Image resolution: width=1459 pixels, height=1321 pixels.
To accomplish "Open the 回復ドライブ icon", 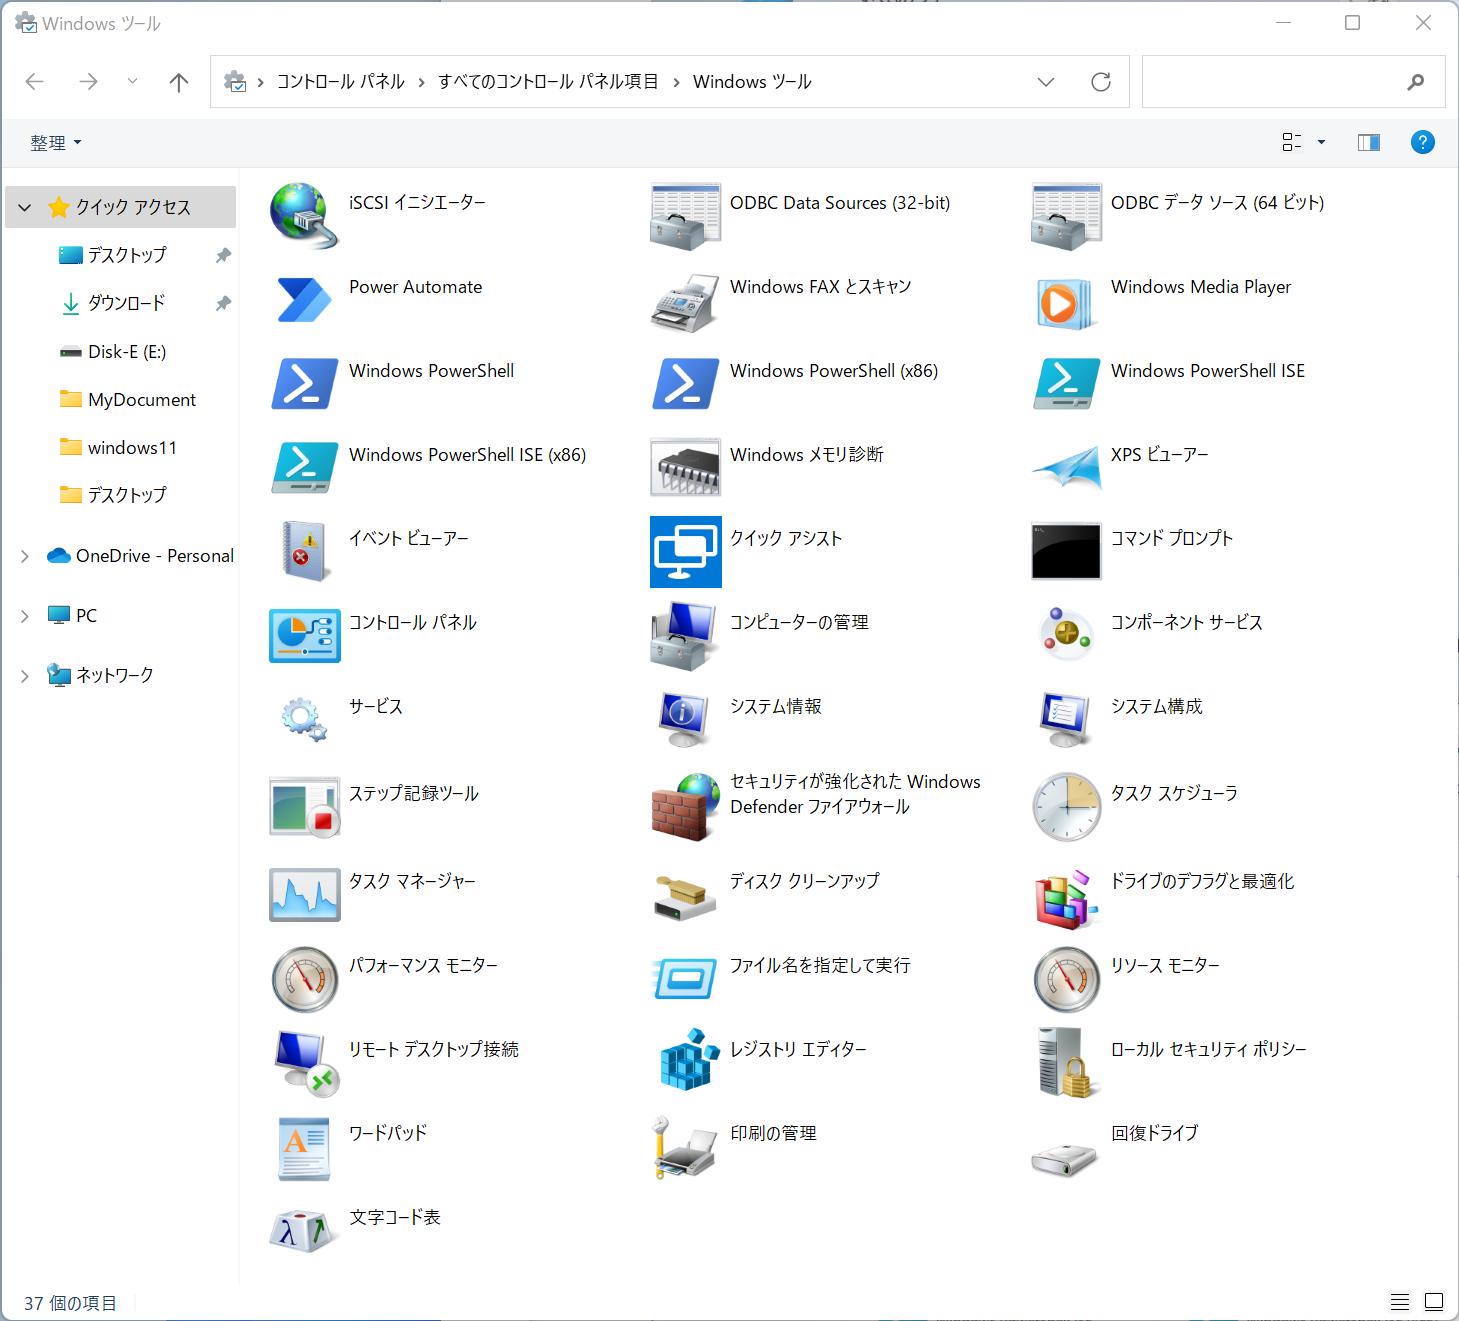I will coord(1066,1160).
